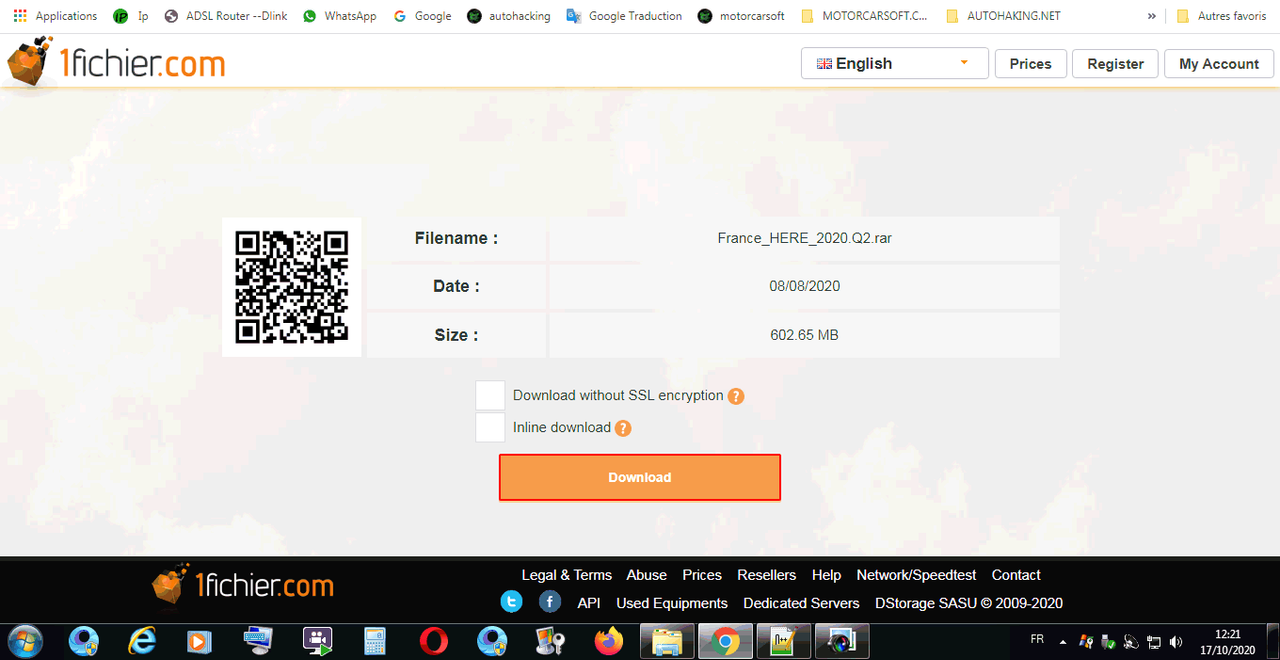Launch Opera from the taskbar

coord(433,641)
